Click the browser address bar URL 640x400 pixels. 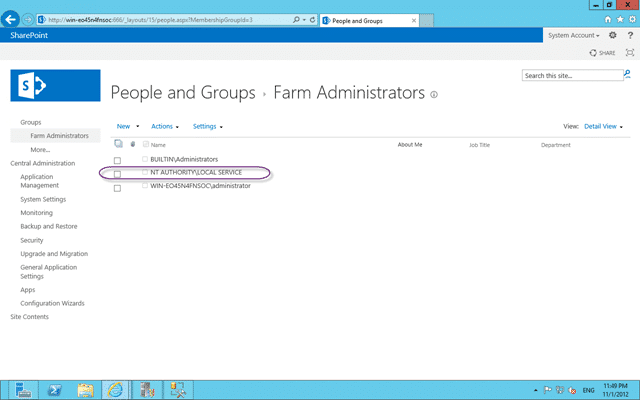click(150, 20)
